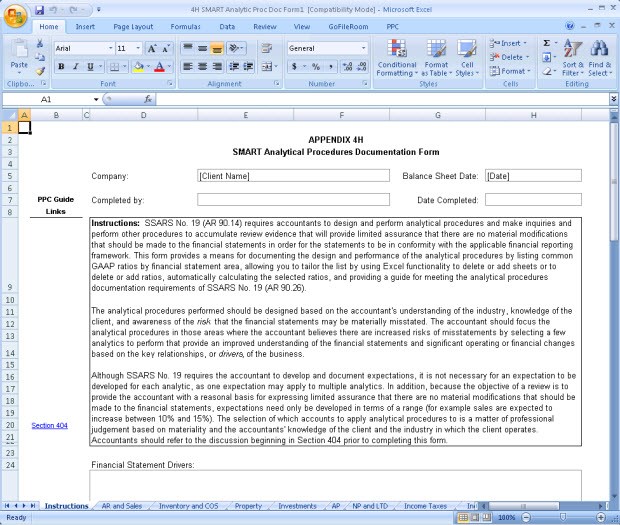This screenshot has width=620, height=525.
Task: Toggle Underline formatting
Action: (90, 66)
